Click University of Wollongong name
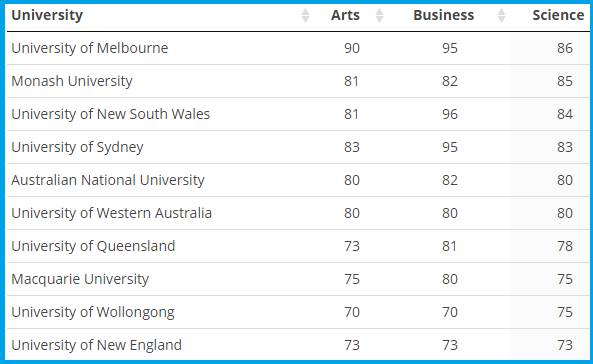Screen dimensions: 593x364 93,312
